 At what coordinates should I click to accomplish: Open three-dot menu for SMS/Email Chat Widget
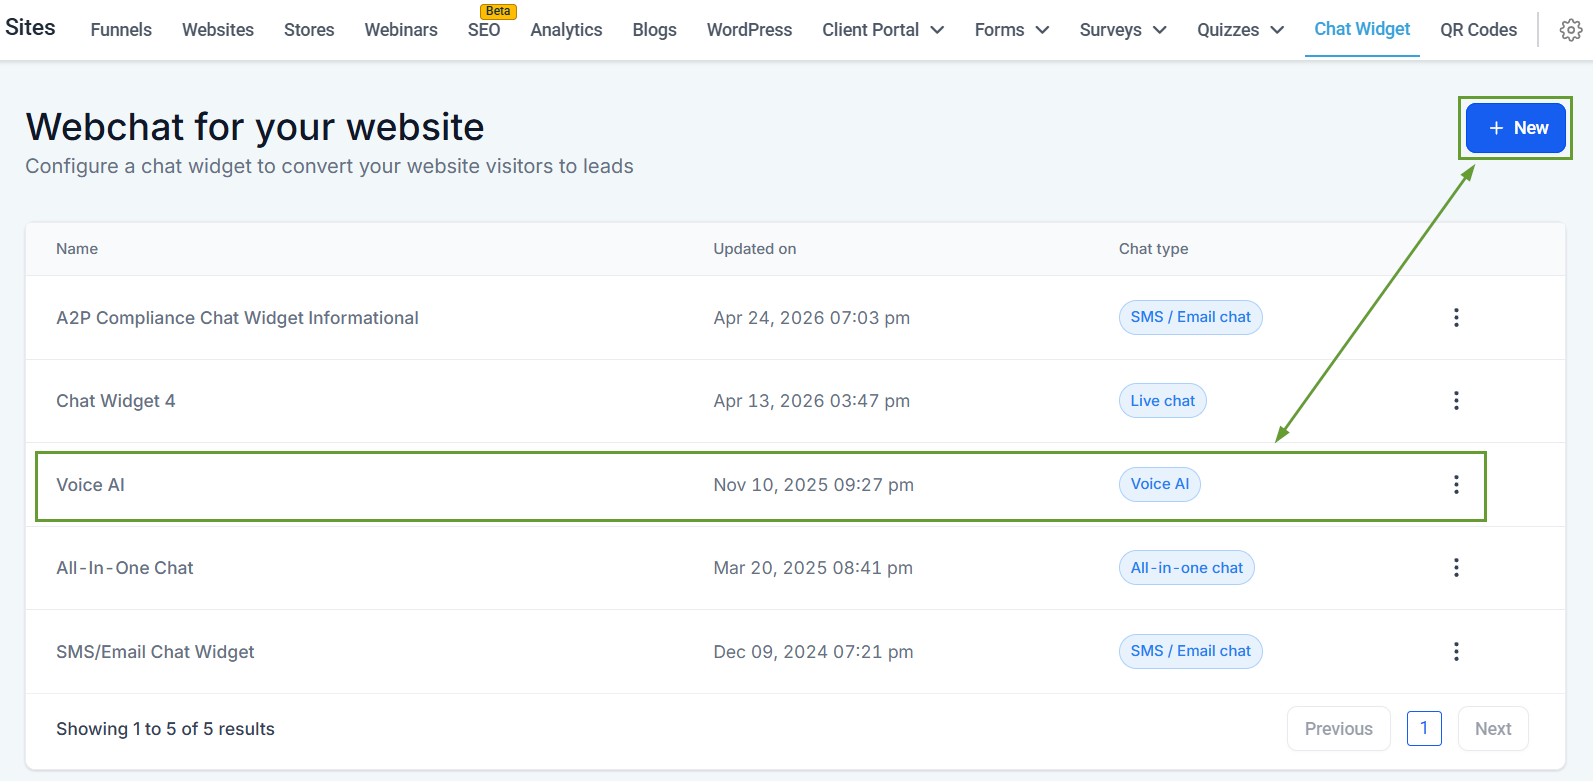[1456, 652]
